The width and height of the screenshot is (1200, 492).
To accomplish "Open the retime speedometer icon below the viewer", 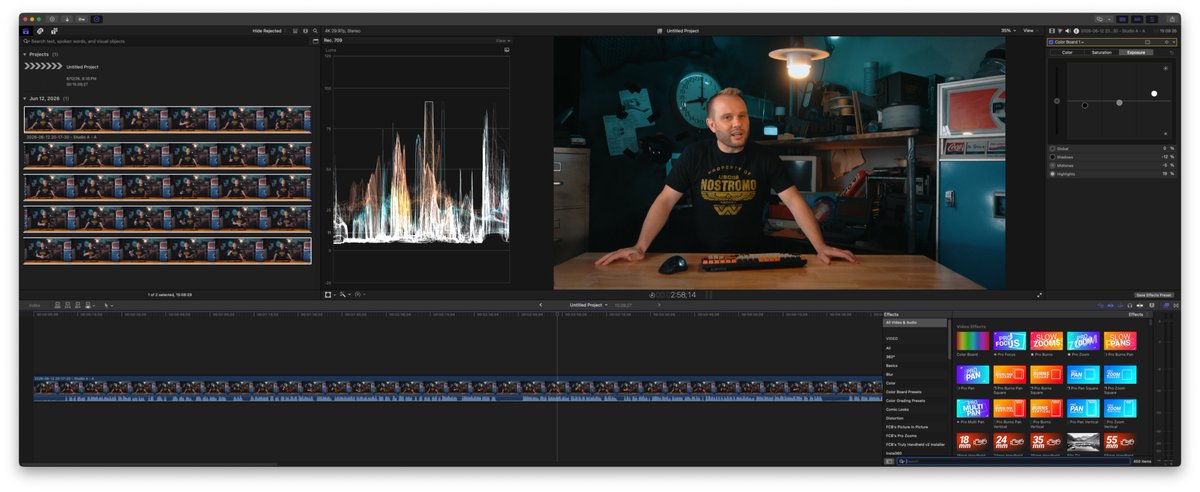I will click(x=357, y=294).
